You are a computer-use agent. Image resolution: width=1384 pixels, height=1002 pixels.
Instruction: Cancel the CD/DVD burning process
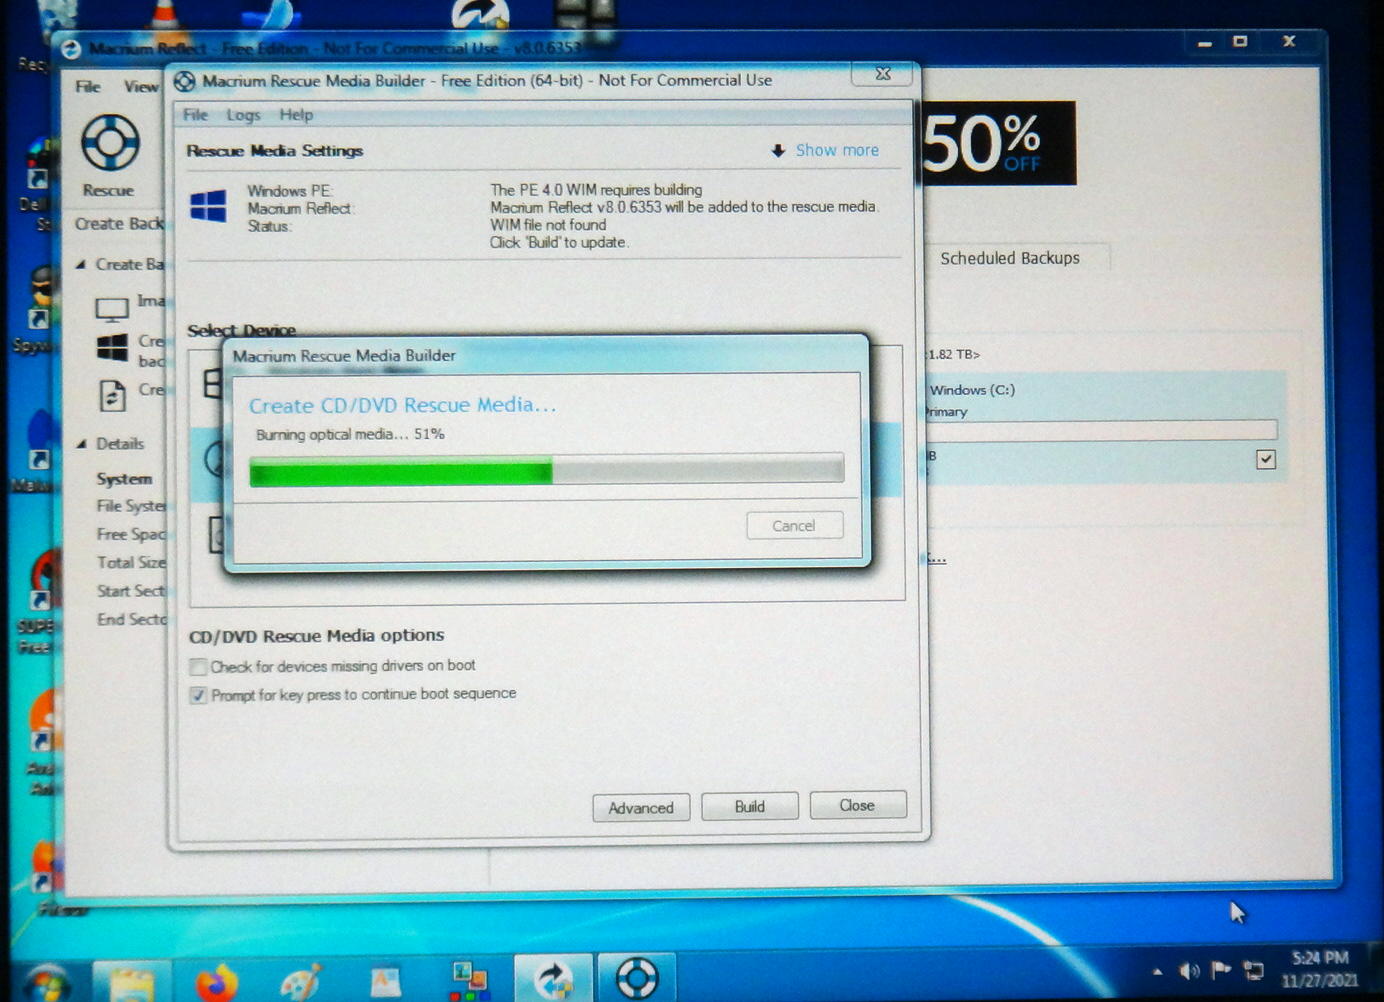(794, 526)
